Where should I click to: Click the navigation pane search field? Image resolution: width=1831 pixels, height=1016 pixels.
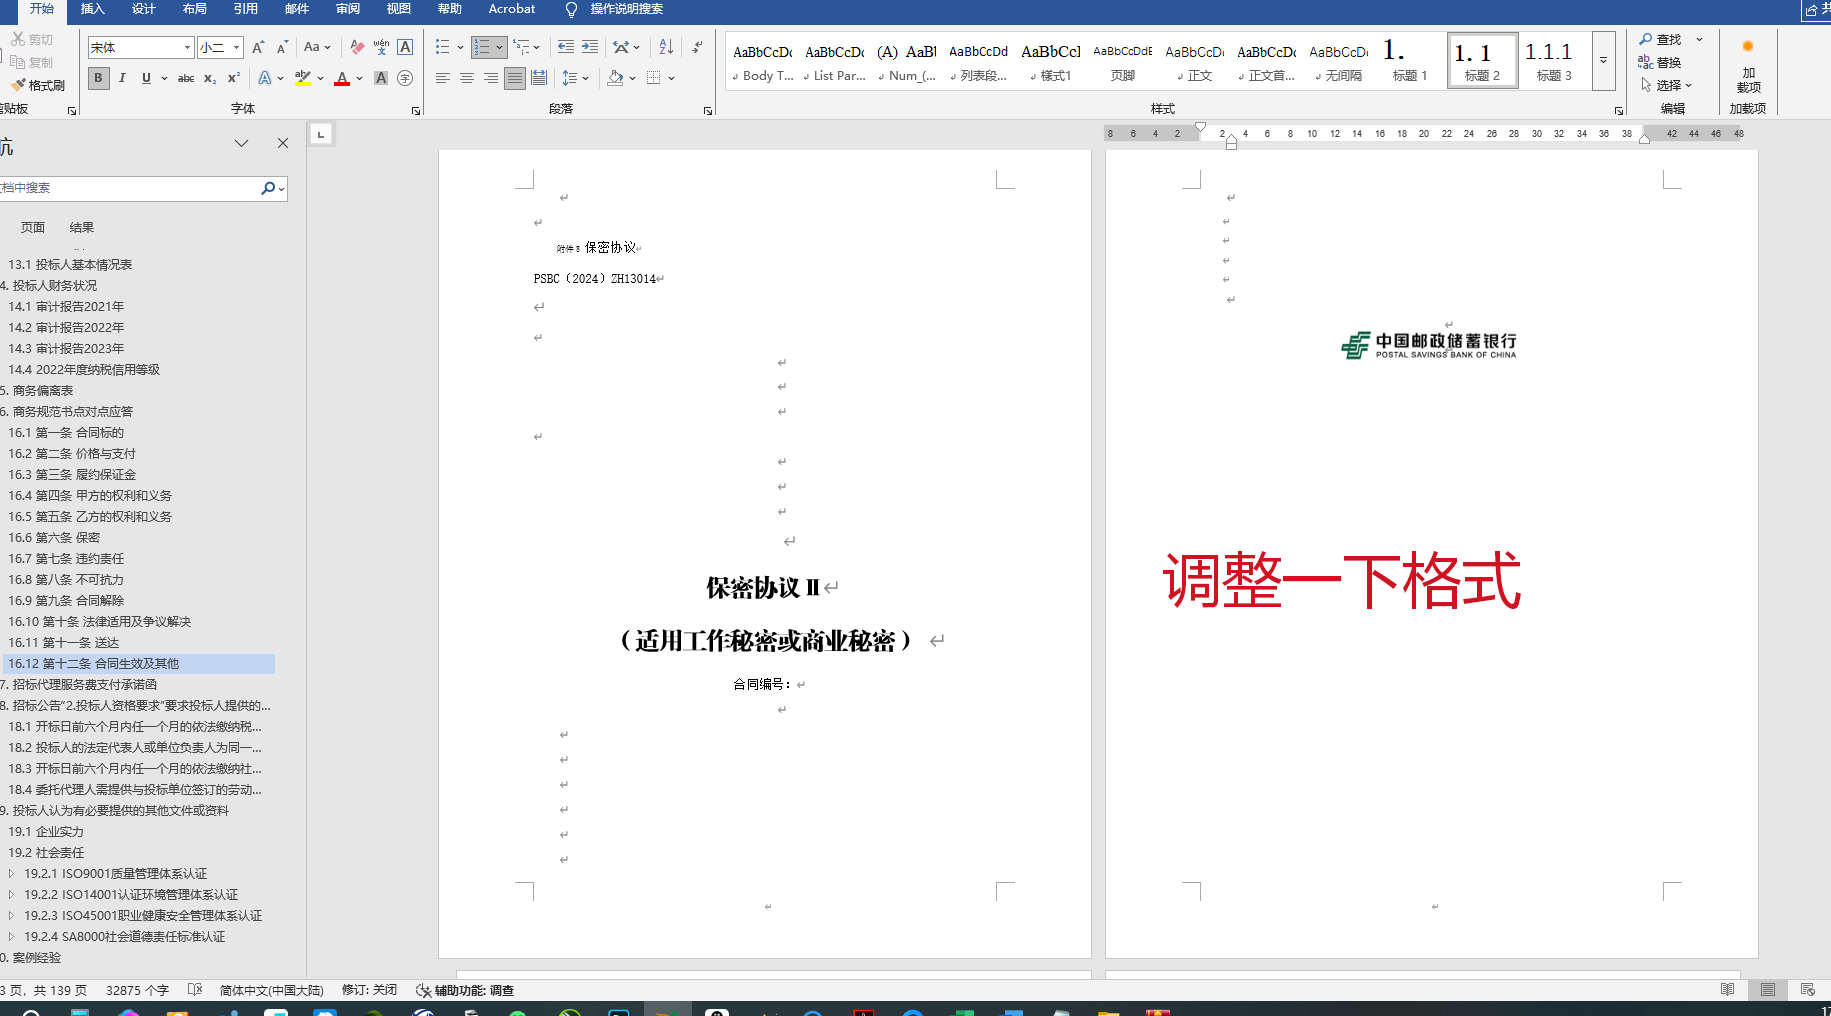(129, 188)
